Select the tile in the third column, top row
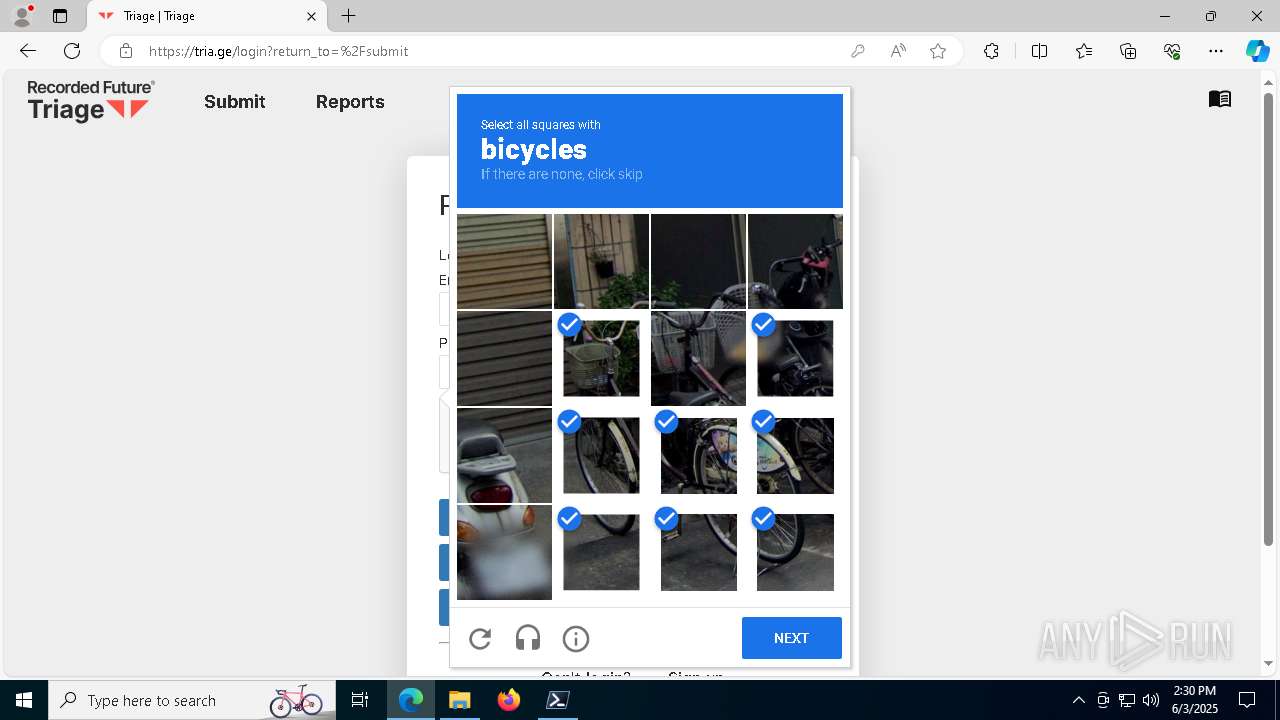Image resolution: width=1280 pixels, height=720 pixels. coord(698,261)
